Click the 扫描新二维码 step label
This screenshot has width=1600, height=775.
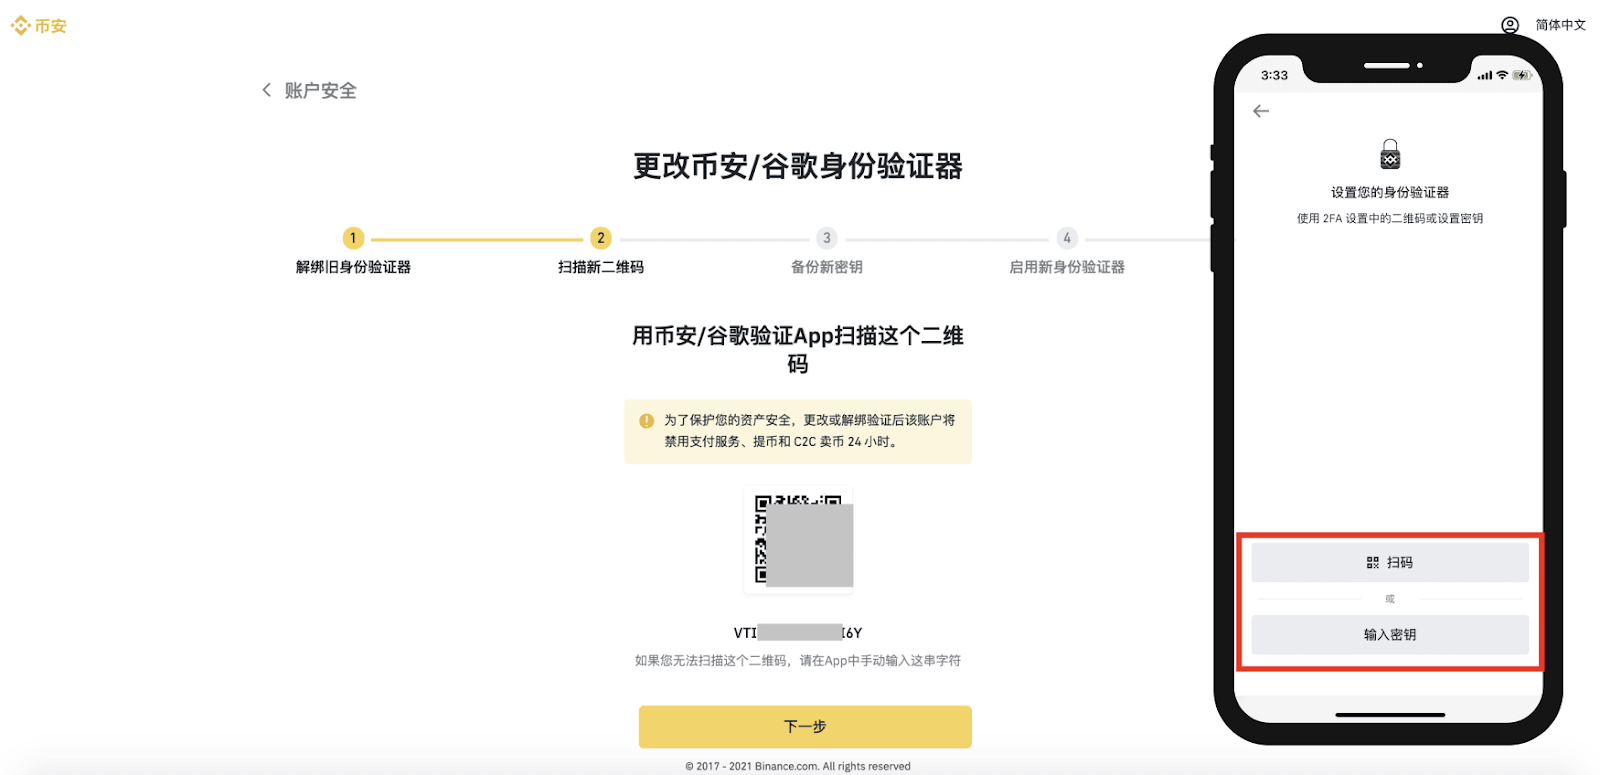click(601, 267)
